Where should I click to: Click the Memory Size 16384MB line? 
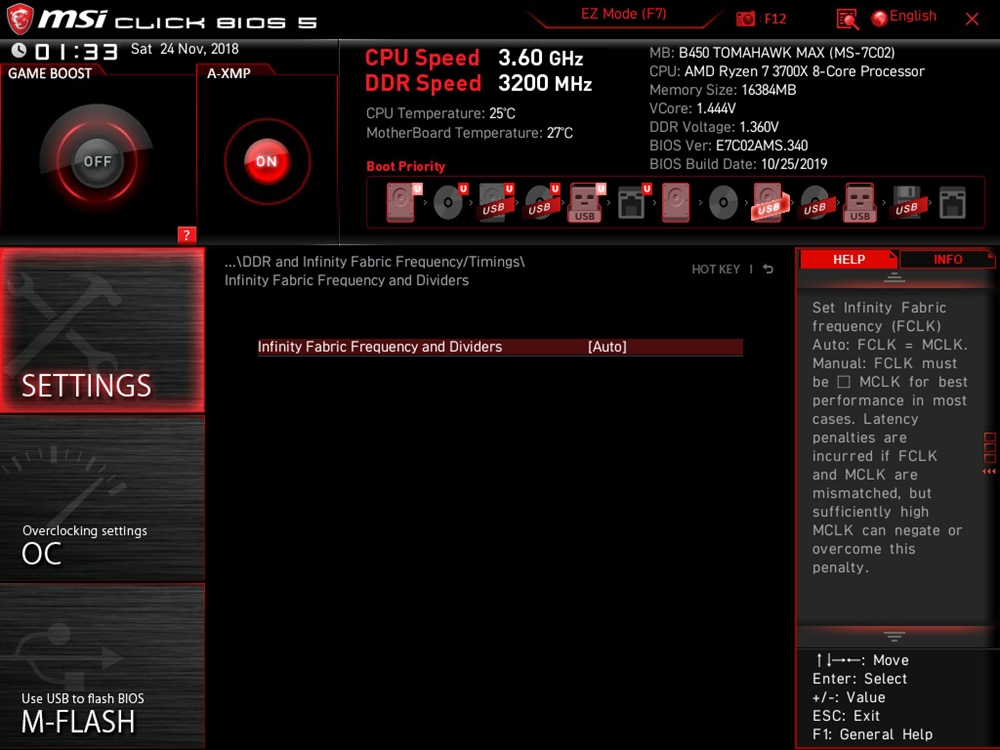pos(723,90)
